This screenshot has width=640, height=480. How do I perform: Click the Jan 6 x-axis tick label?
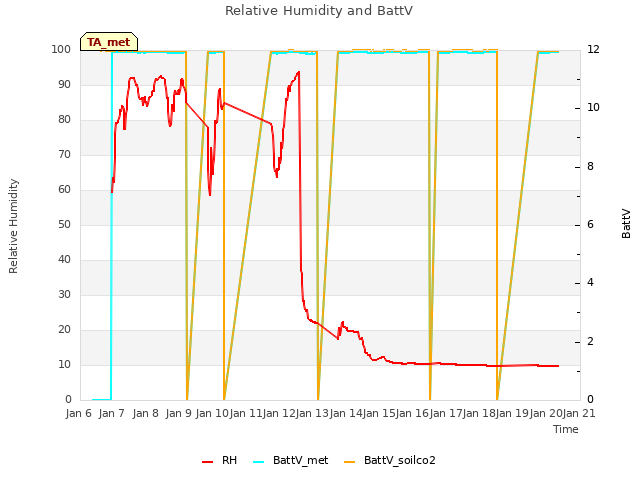pyautogui.click(x=78, y=413)
